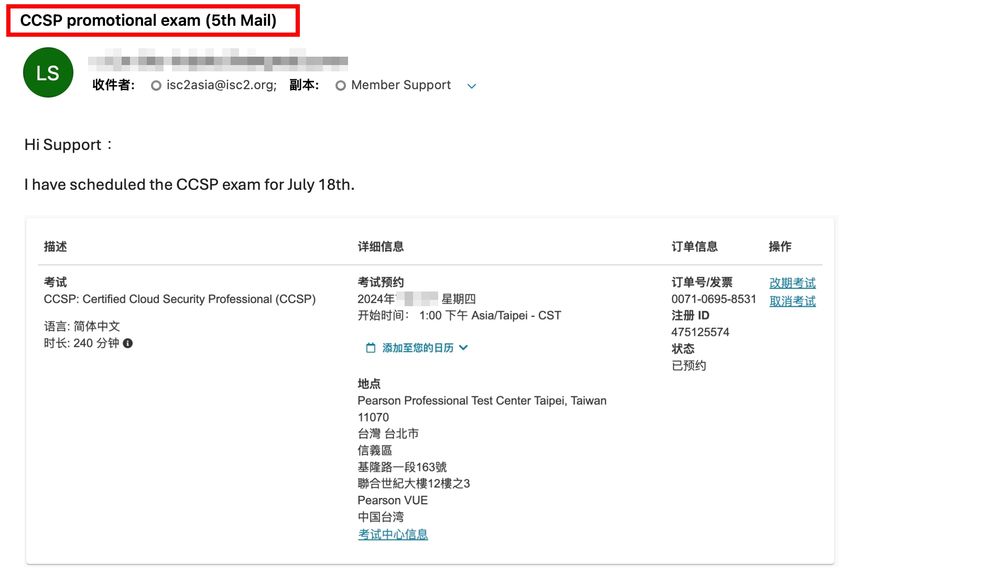The height and width of the screenshot is (583, 998).
Task: Click the 取消考试 cancel exam link
Action: tap(792, 301)
